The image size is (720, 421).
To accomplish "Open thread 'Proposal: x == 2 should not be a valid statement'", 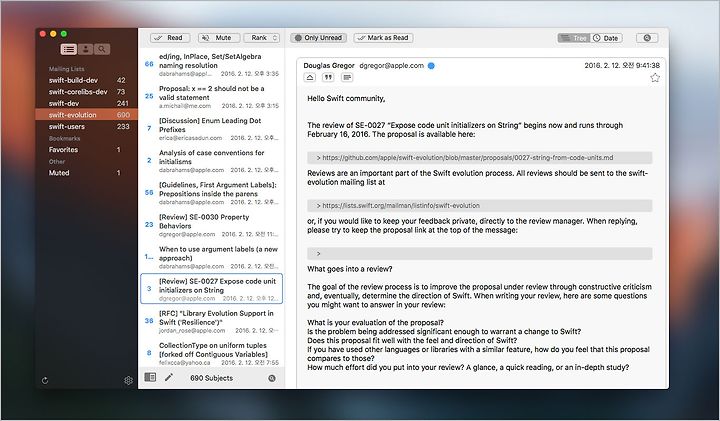I will [212, 96].
